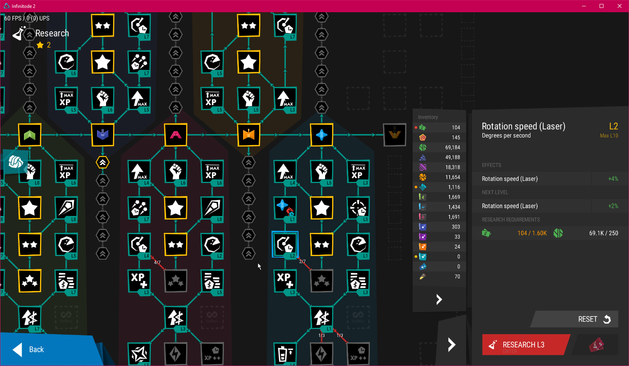Click the "+2%" next level value

[613, 206]
